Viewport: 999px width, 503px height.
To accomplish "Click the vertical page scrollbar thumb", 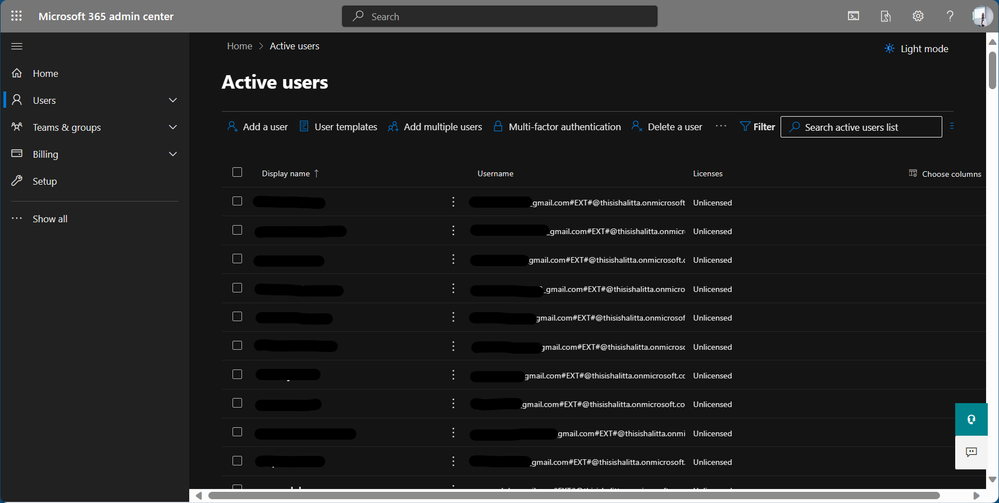I will pos(992,69).
